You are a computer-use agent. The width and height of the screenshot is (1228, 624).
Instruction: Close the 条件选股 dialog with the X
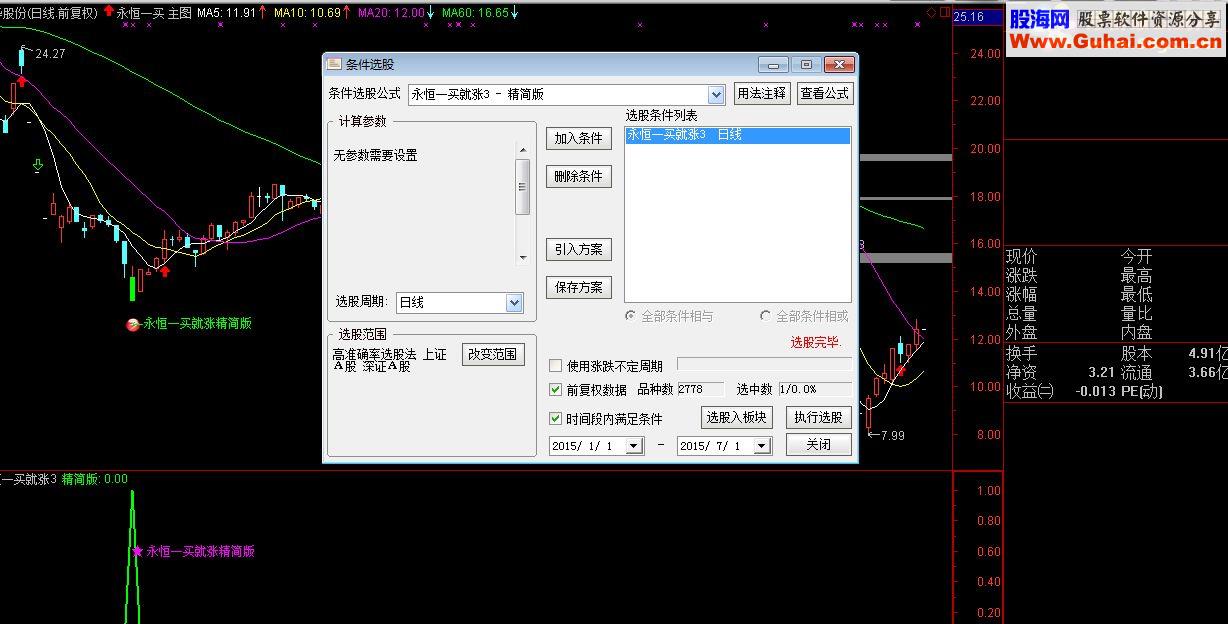pyautogui.click(x=838, y=64)
